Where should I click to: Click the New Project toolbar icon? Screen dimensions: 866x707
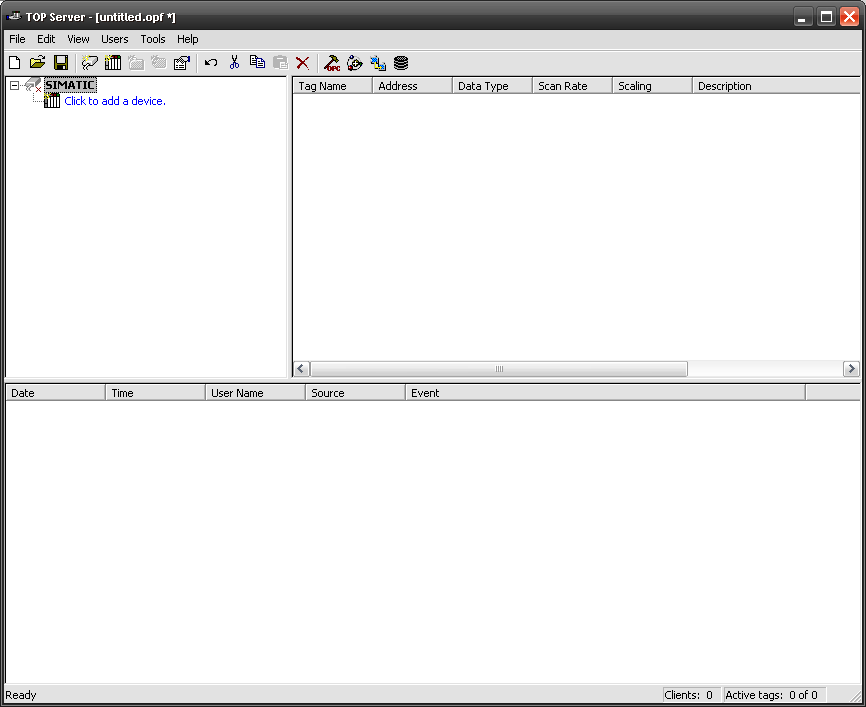[14, 63]
